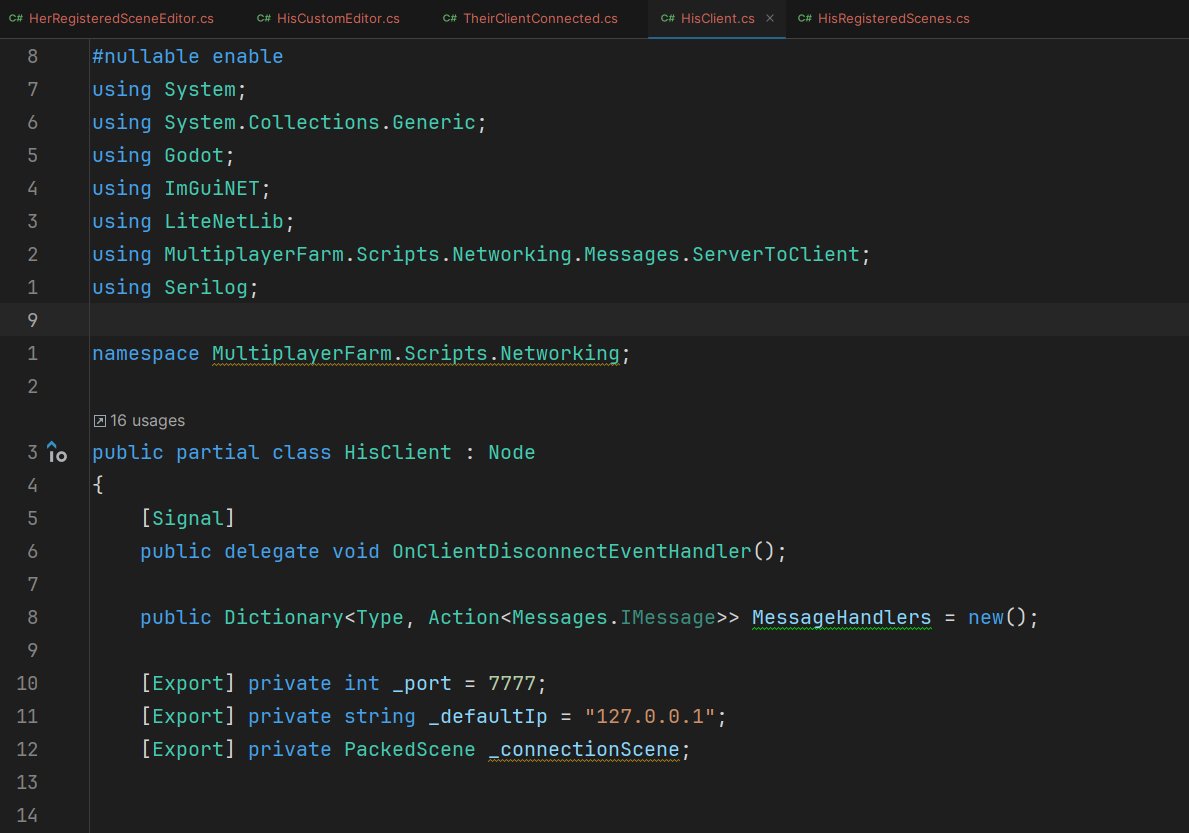This screenshot has height=833, width=1189.
Task: Click the inheritance gutter icon next to HisClient class
Action: 57,453
